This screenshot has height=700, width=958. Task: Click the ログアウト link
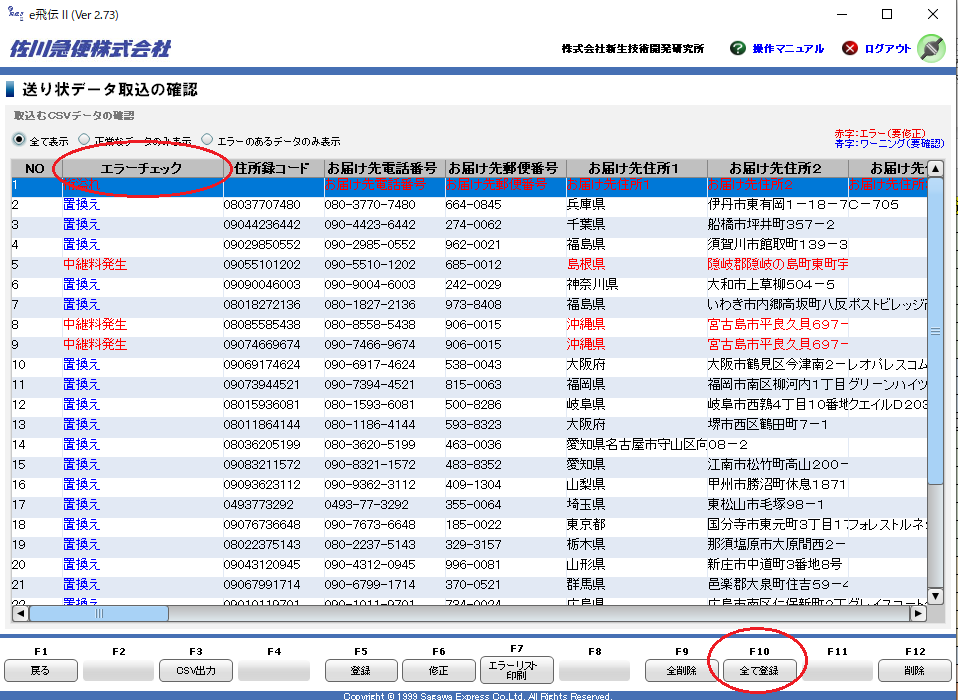click(888, 49)
